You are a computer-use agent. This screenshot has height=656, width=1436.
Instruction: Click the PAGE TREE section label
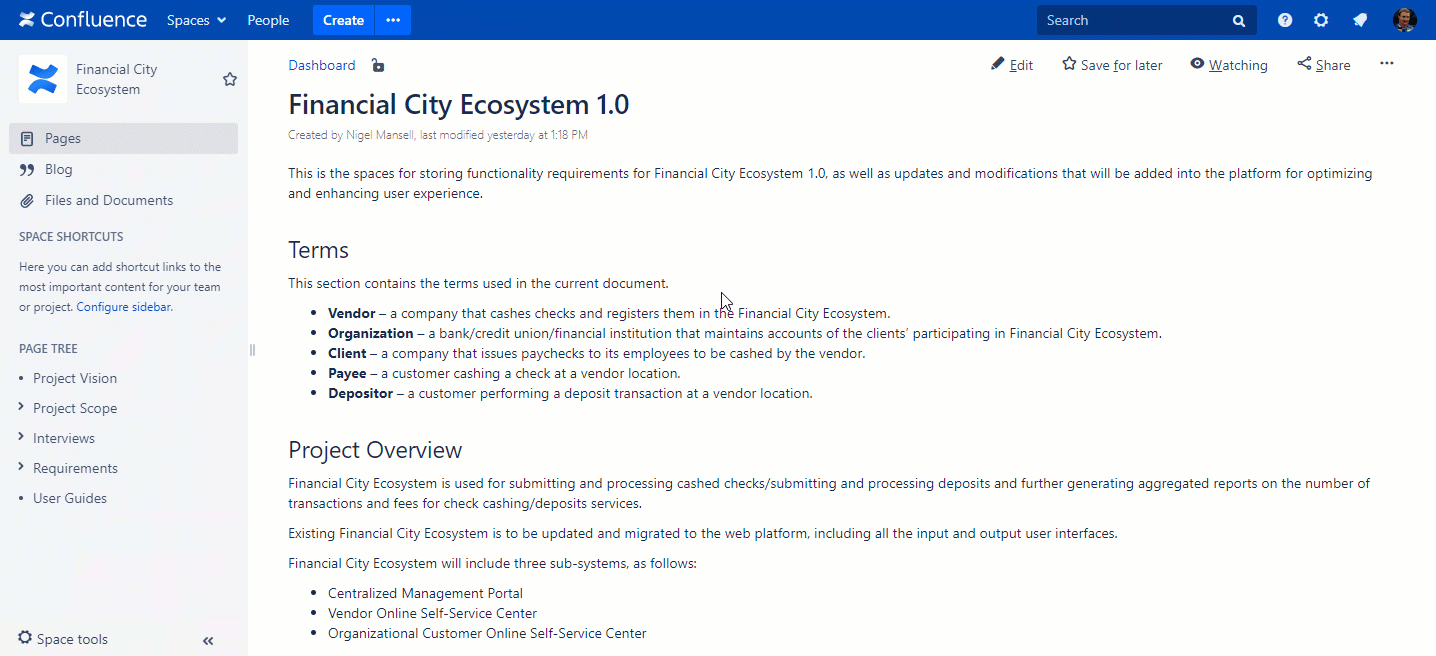(48, 349)
